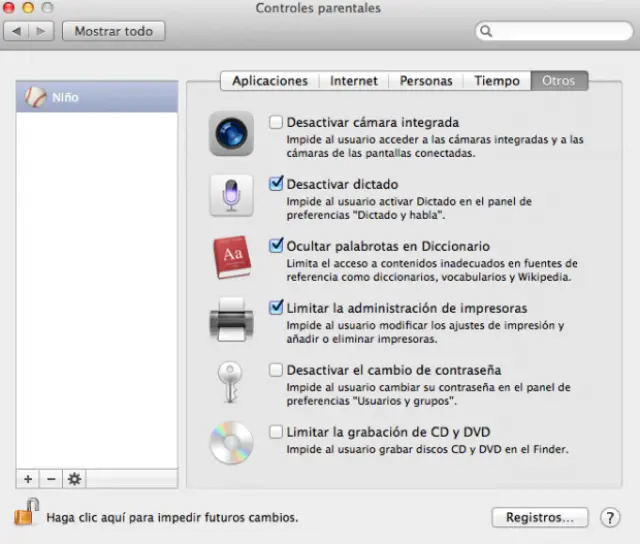Click the password key icon
Viewport: 640px width, 544px height.
click(231, 381)
